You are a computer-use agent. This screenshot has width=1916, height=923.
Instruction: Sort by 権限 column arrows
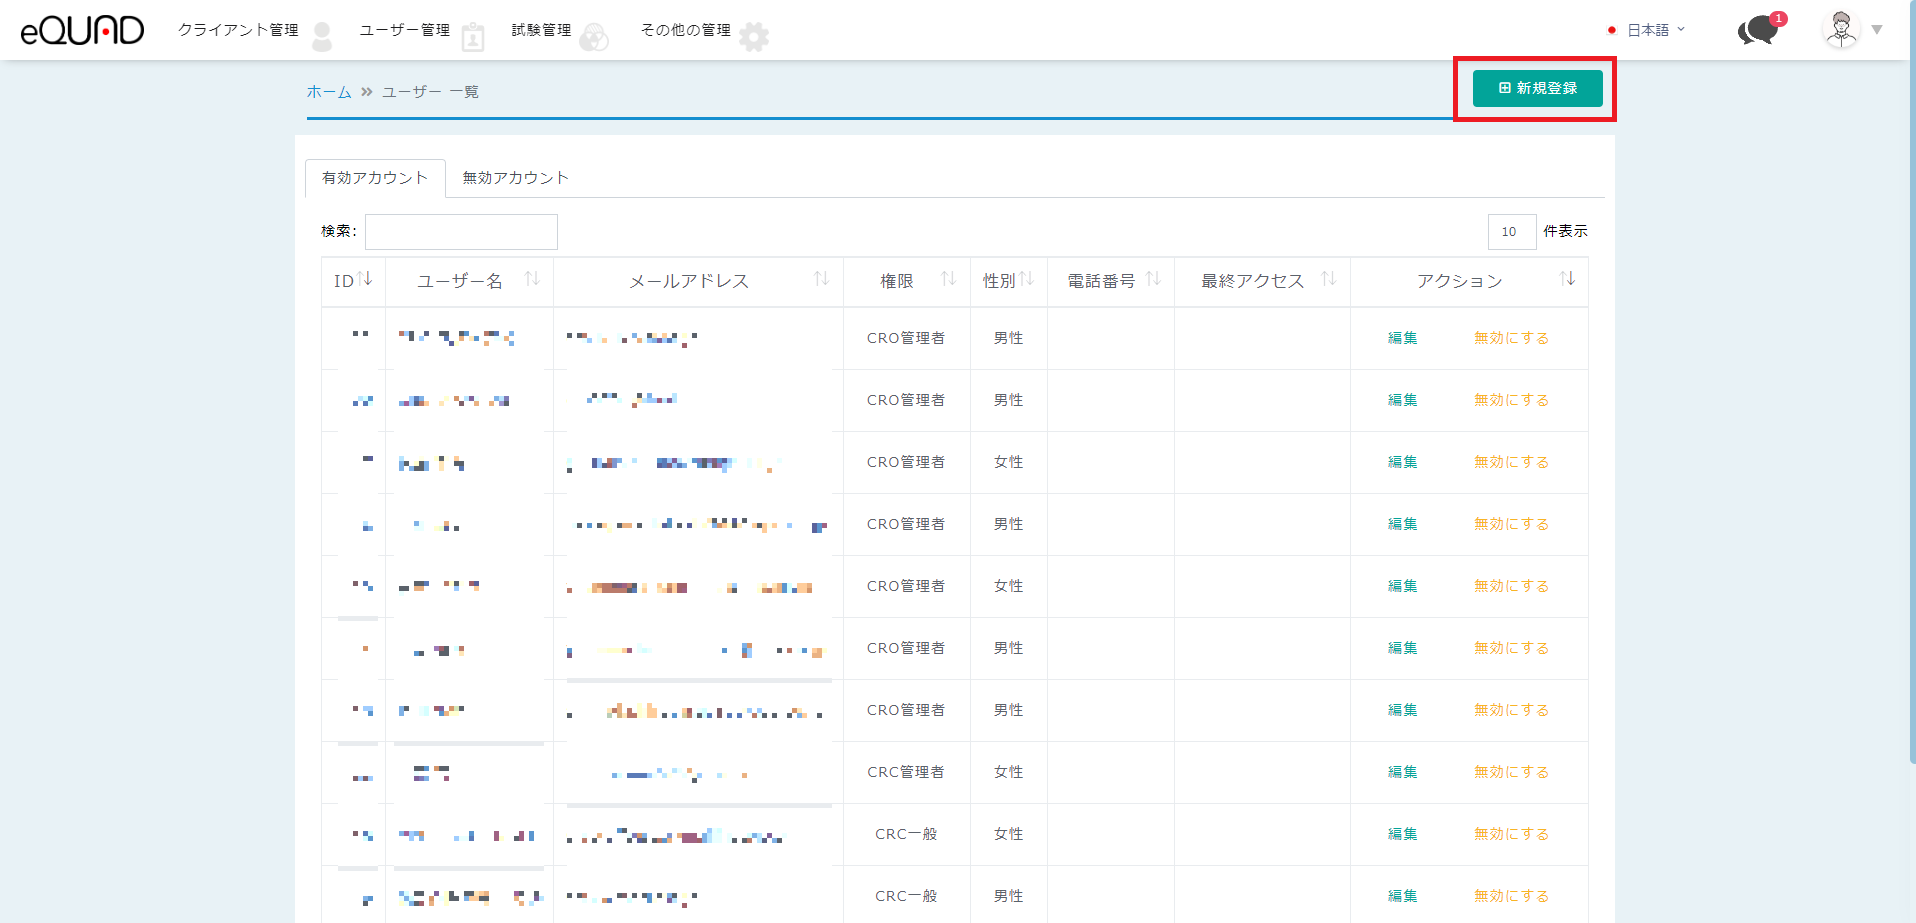(948, 279)
